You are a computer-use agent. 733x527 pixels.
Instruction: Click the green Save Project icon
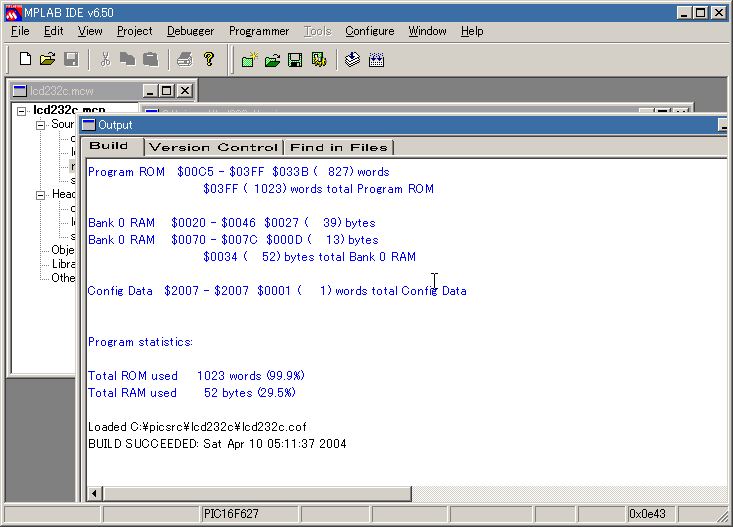(x=295, y=60)
